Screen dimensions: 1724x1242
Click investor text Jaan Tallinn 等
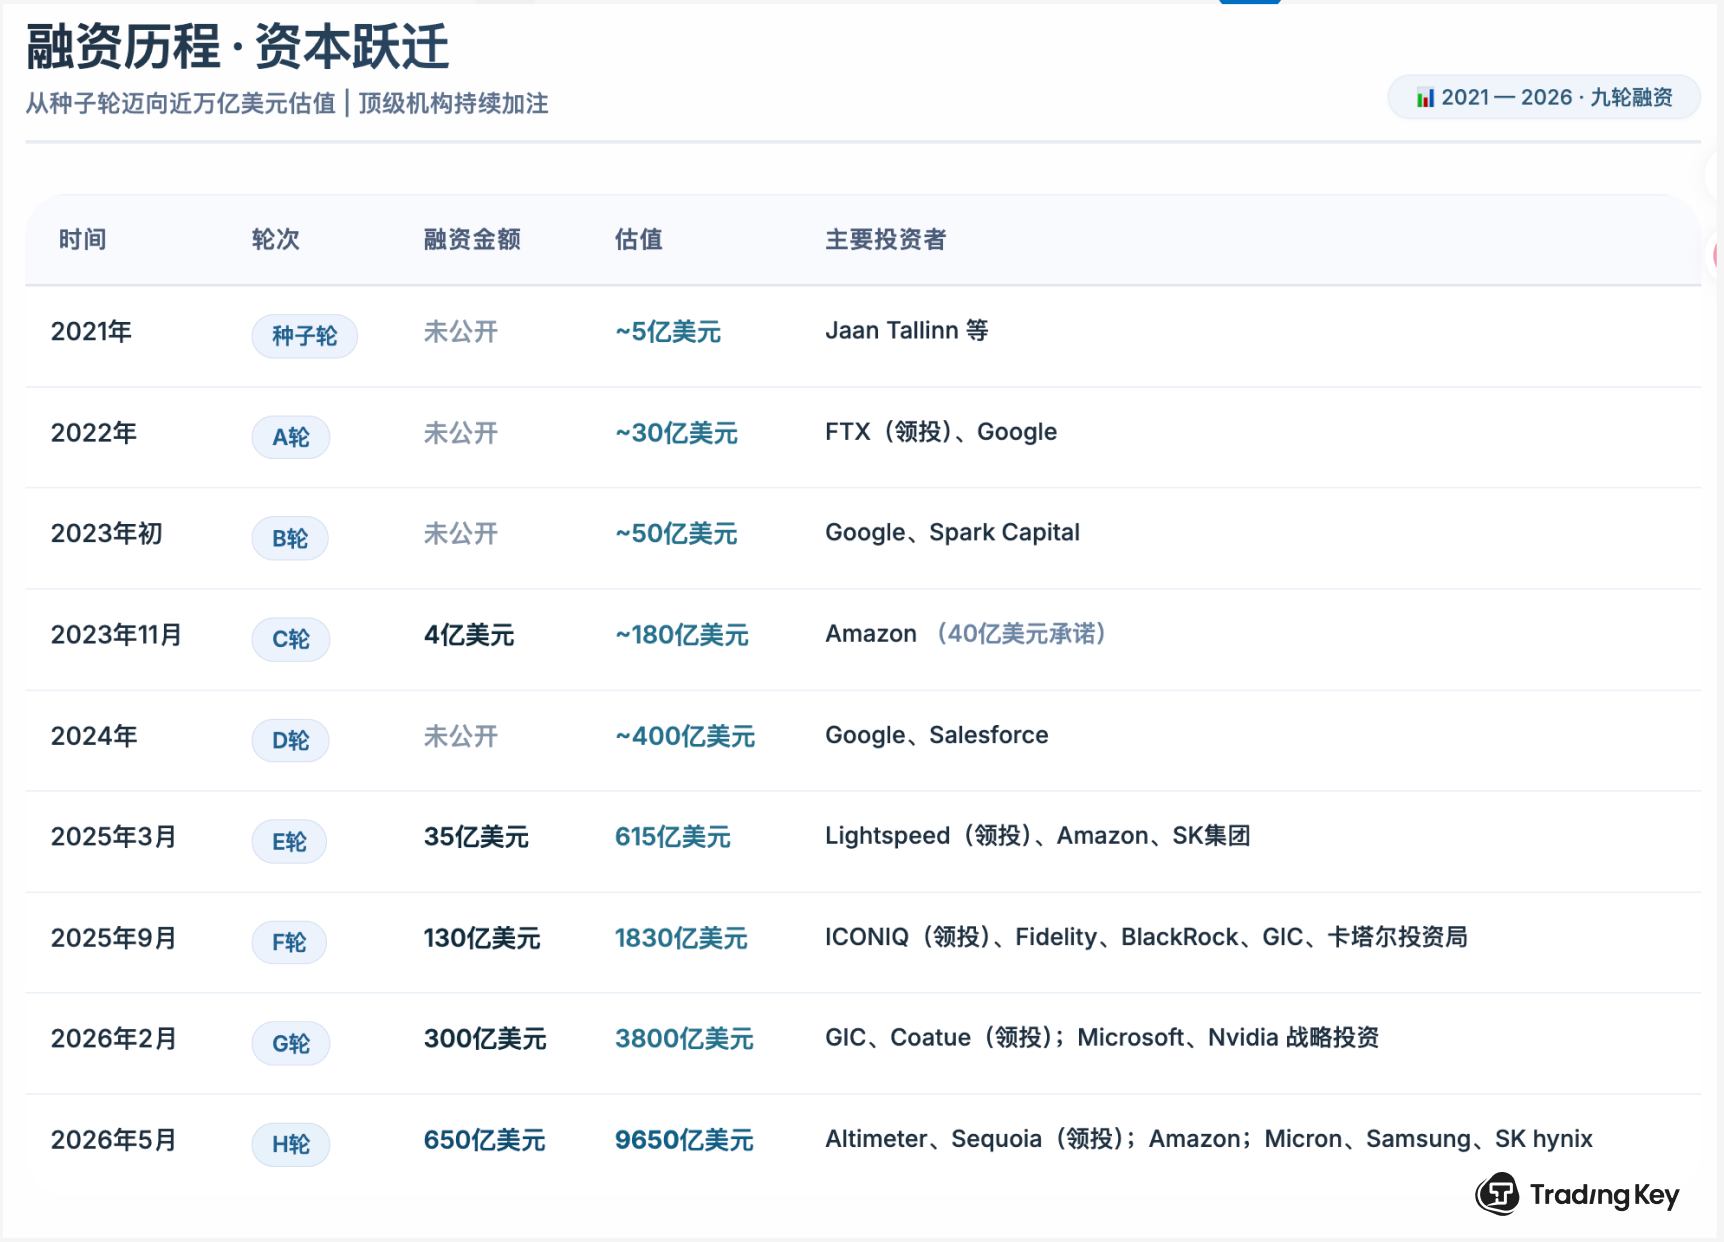tap(907, 330)
